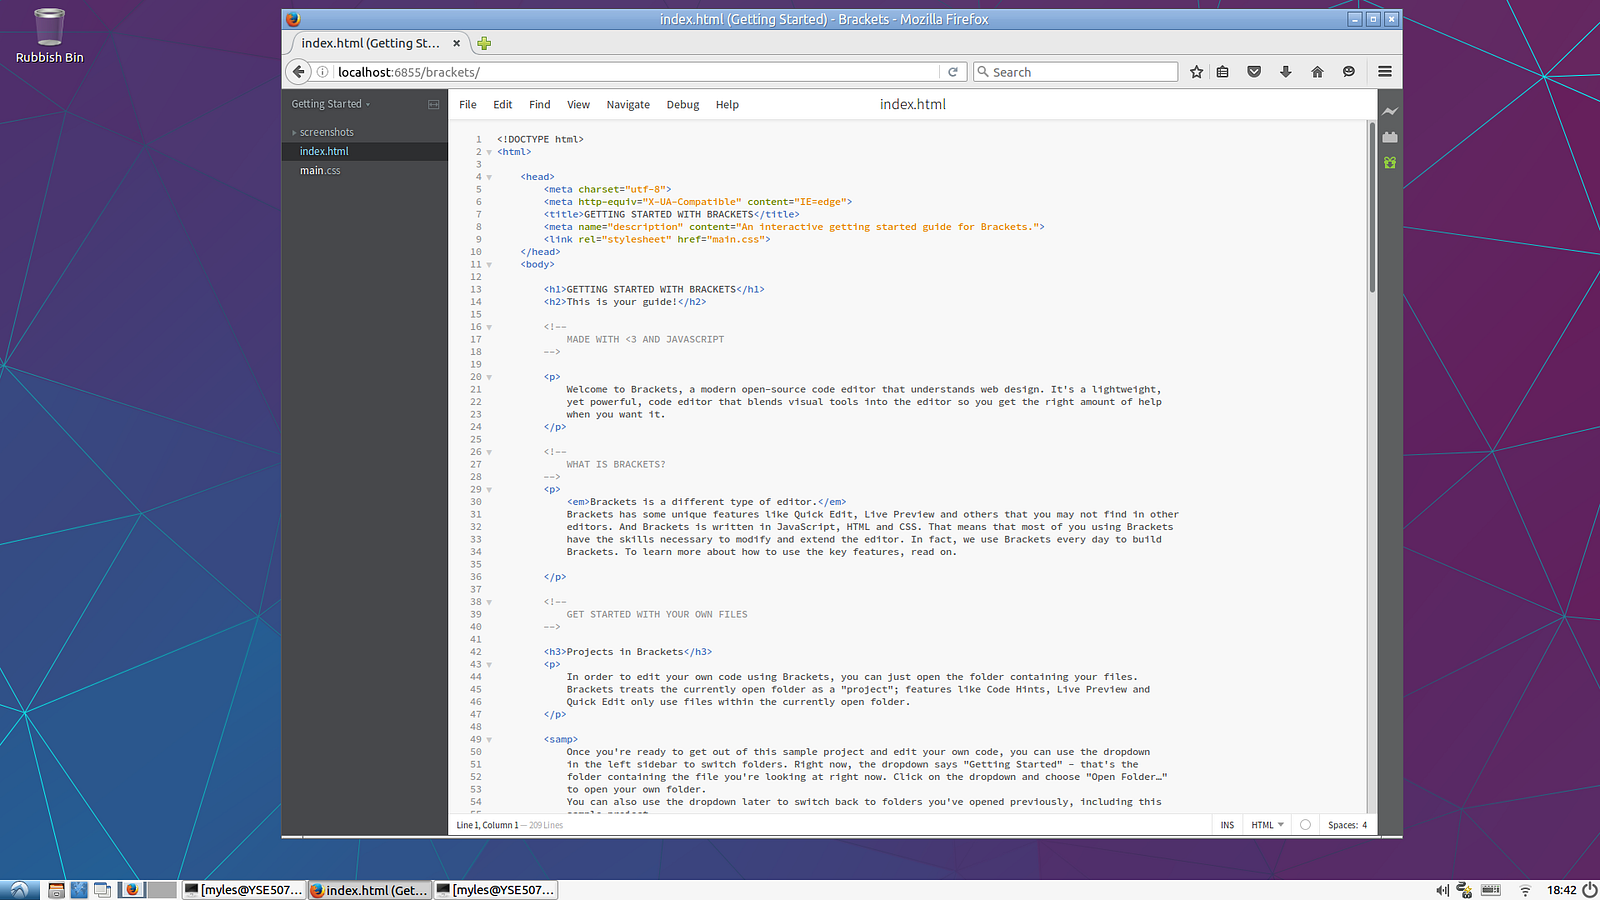Open the Pocket save icon
This screenshot has height=900, width=1600.
1254,72
